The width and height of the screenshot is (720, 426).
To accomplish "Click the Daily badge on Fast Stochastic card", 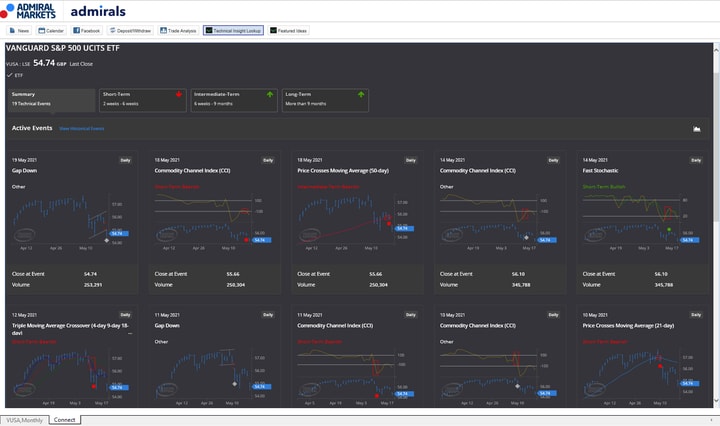I will click(x=696, y=160).
